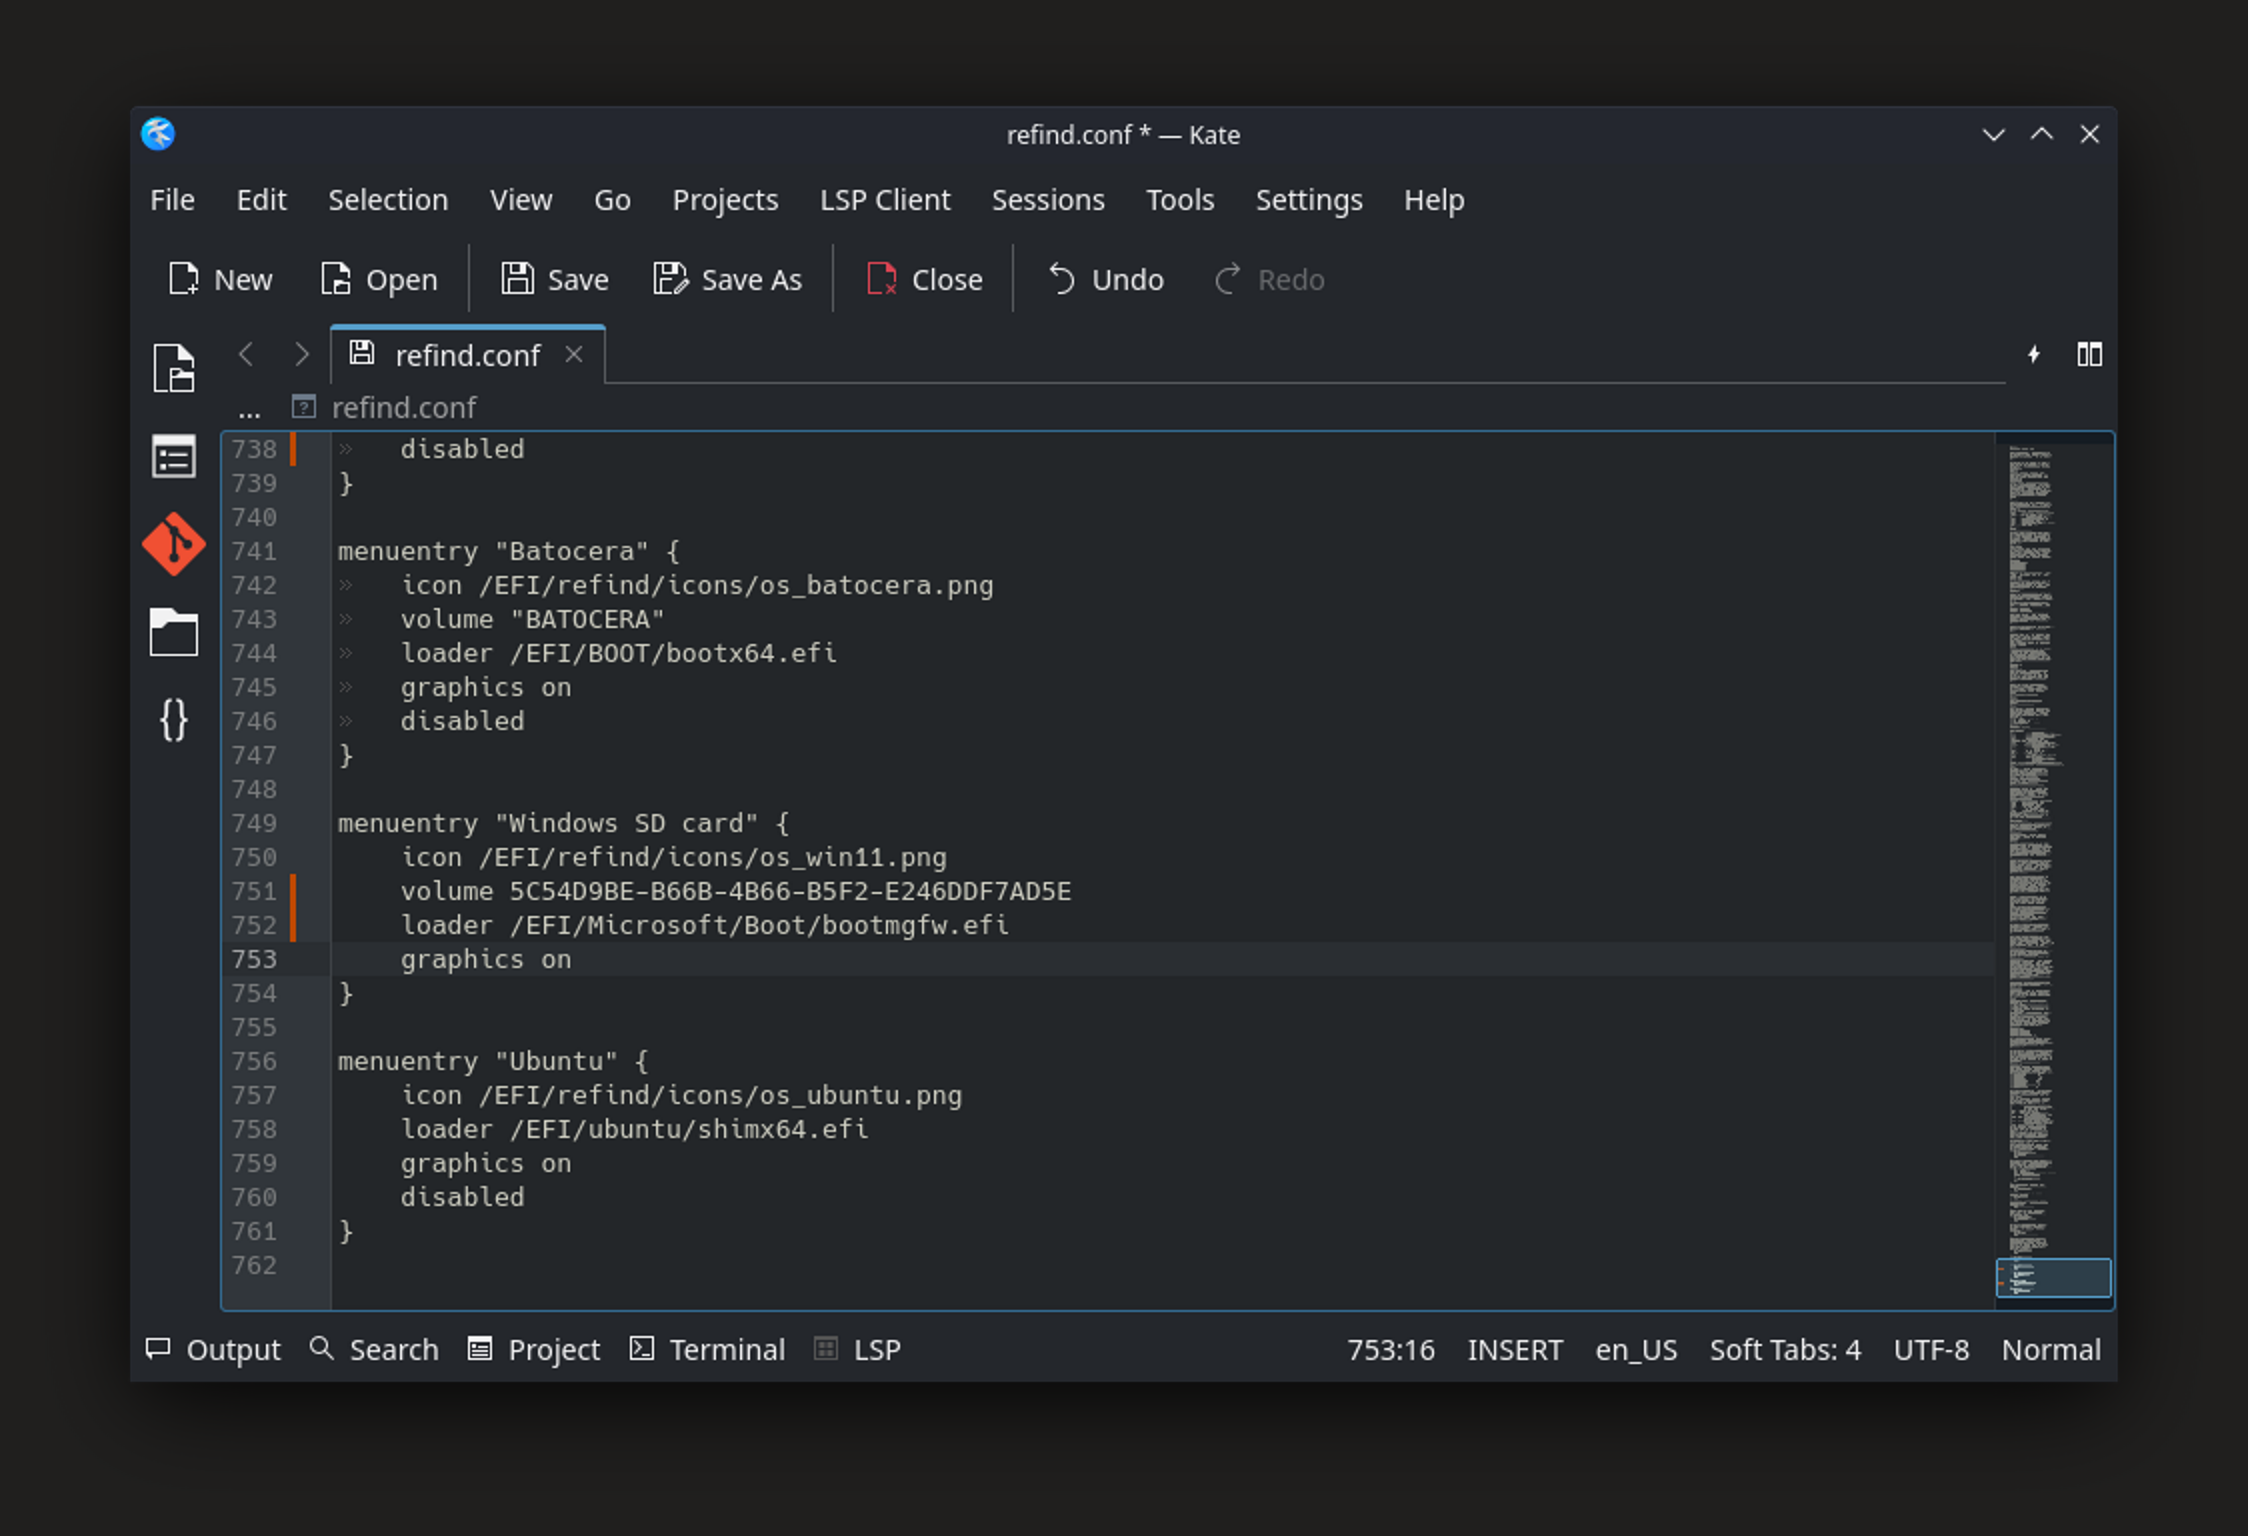Toggle the Output panel
This screenshot has width=2248, height=1536.
[214, 1350]
